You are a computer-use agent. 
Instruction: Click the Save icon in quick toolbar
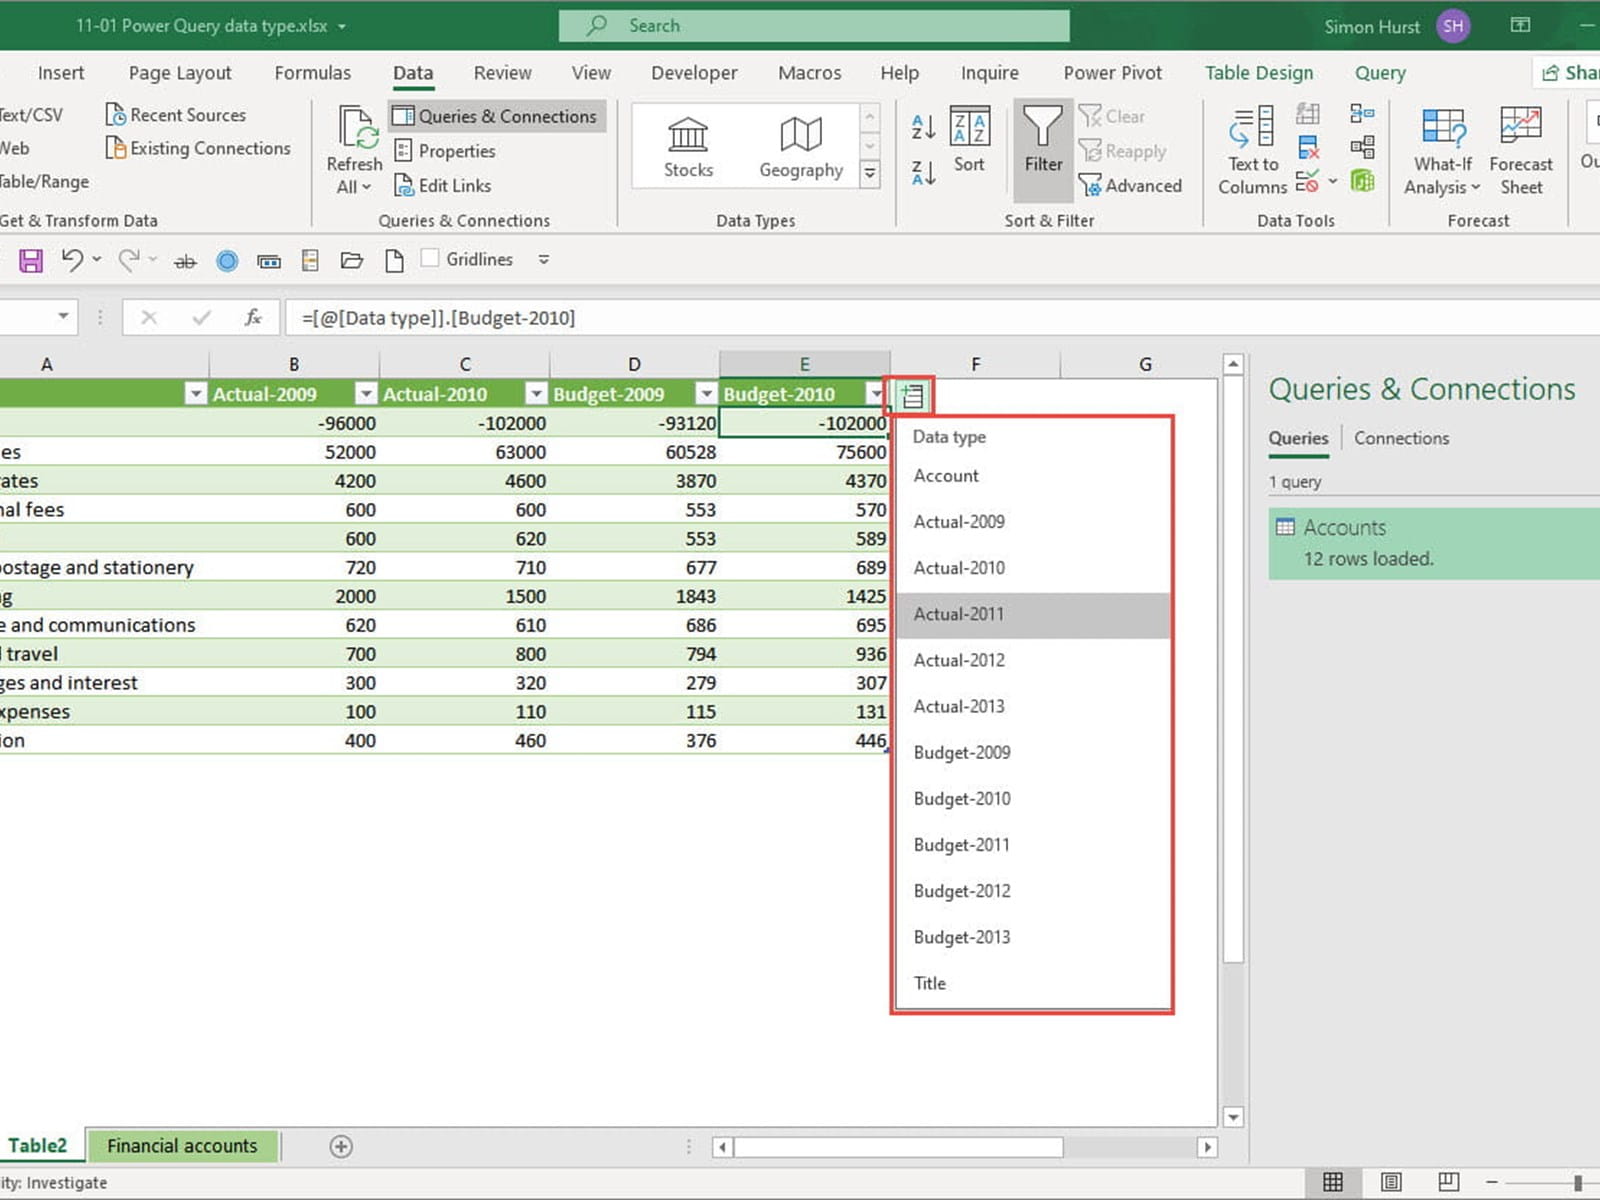(31, 261)
